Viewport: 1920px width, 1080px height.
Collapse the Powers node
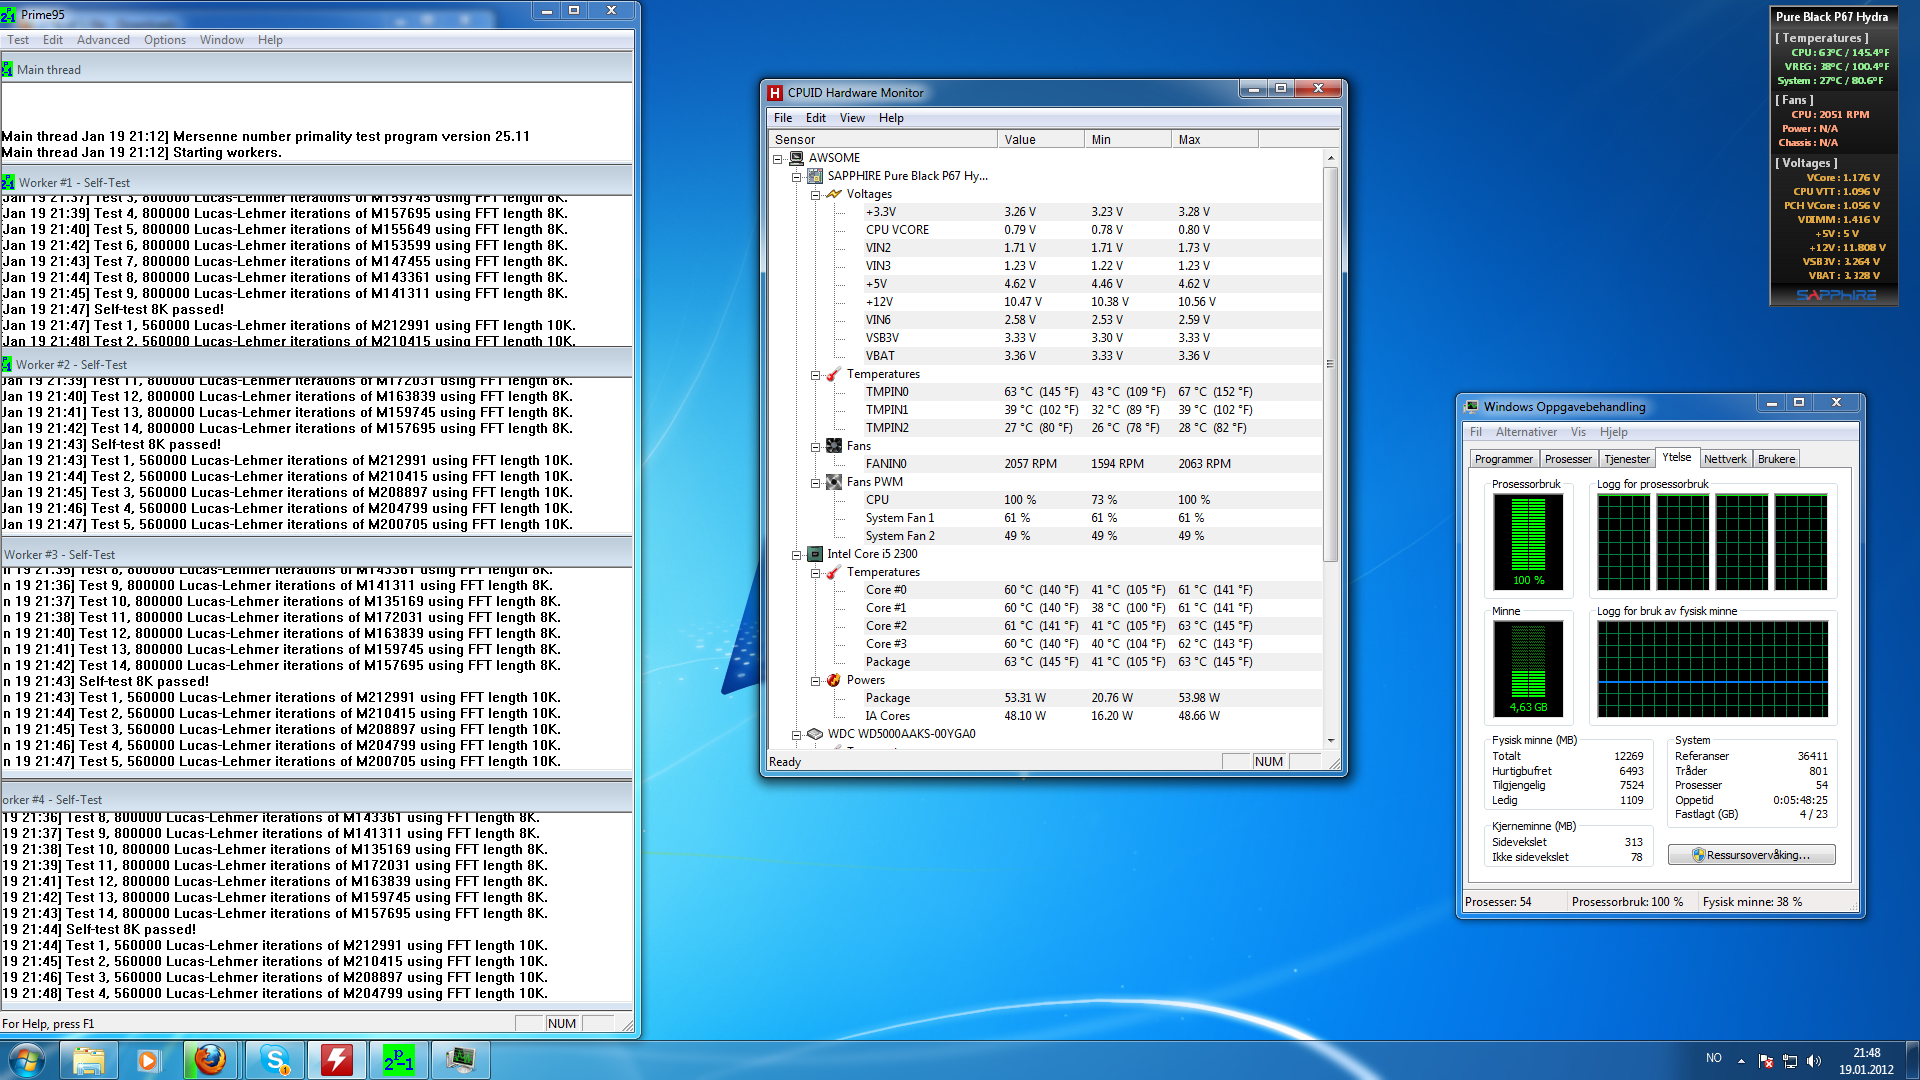point(815,681)
